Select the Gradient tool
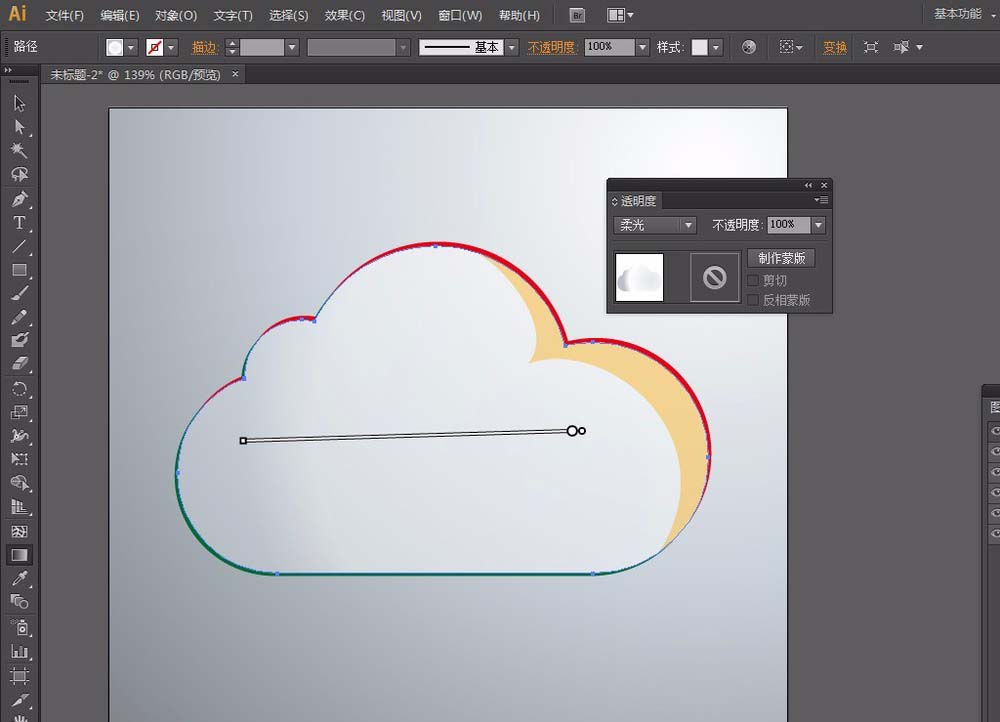The image size is (1000, 722). pos(19,555)
